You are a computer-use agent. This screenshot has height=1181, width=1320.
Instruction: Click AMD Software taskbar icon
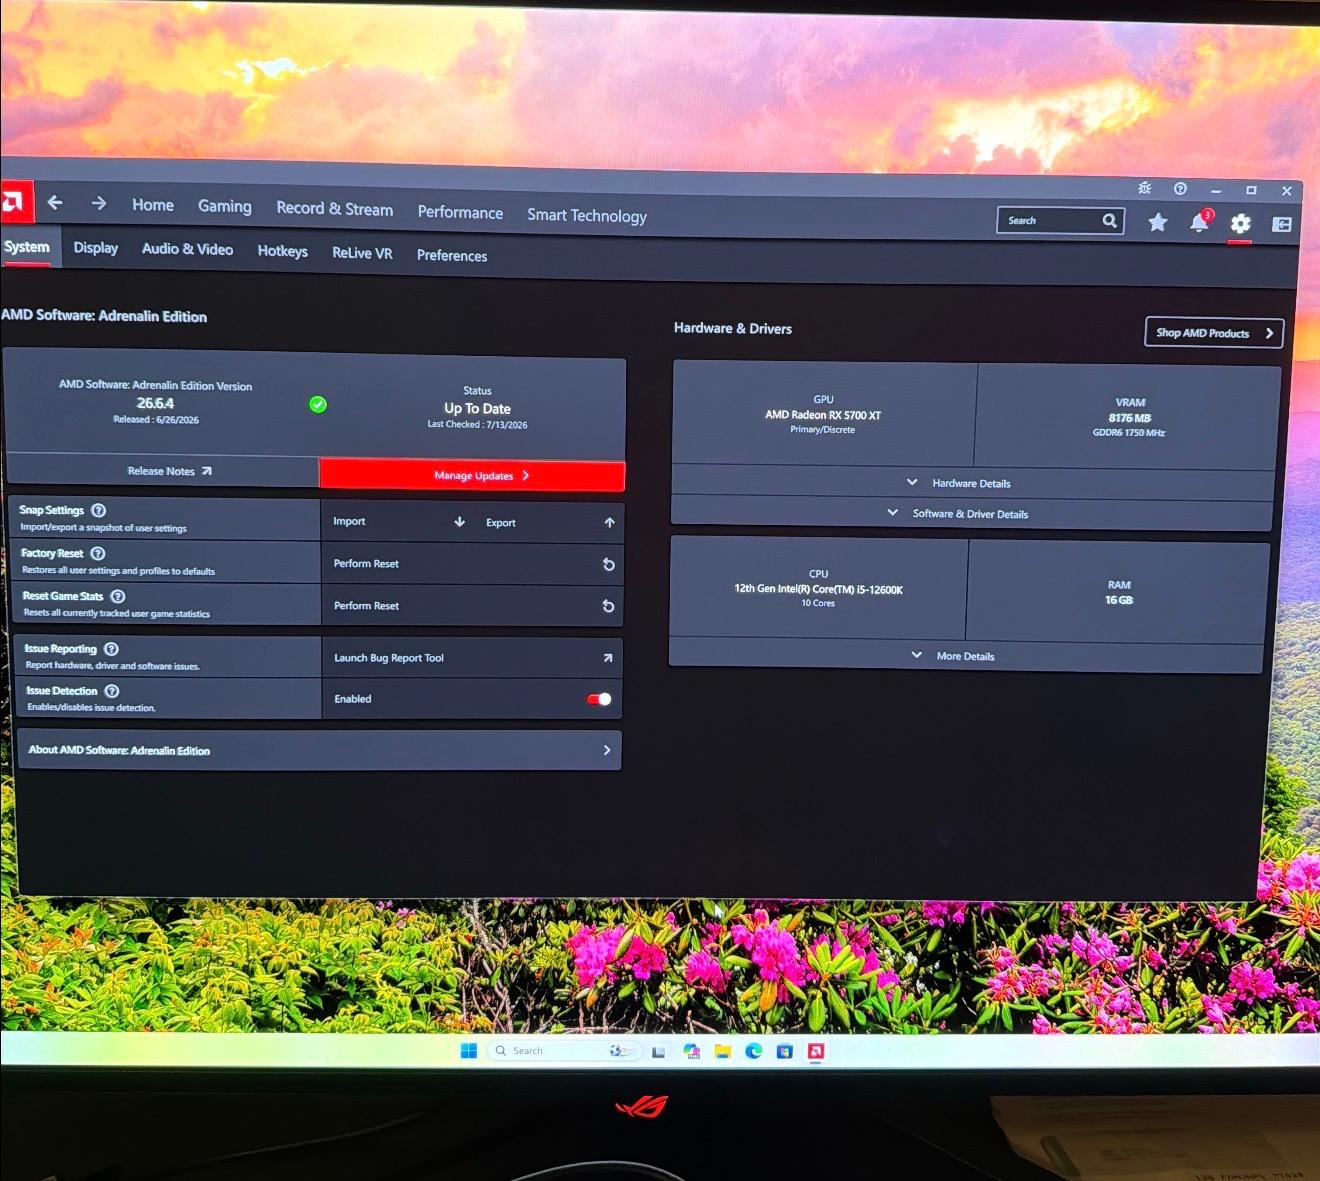tap(816, 1051)
